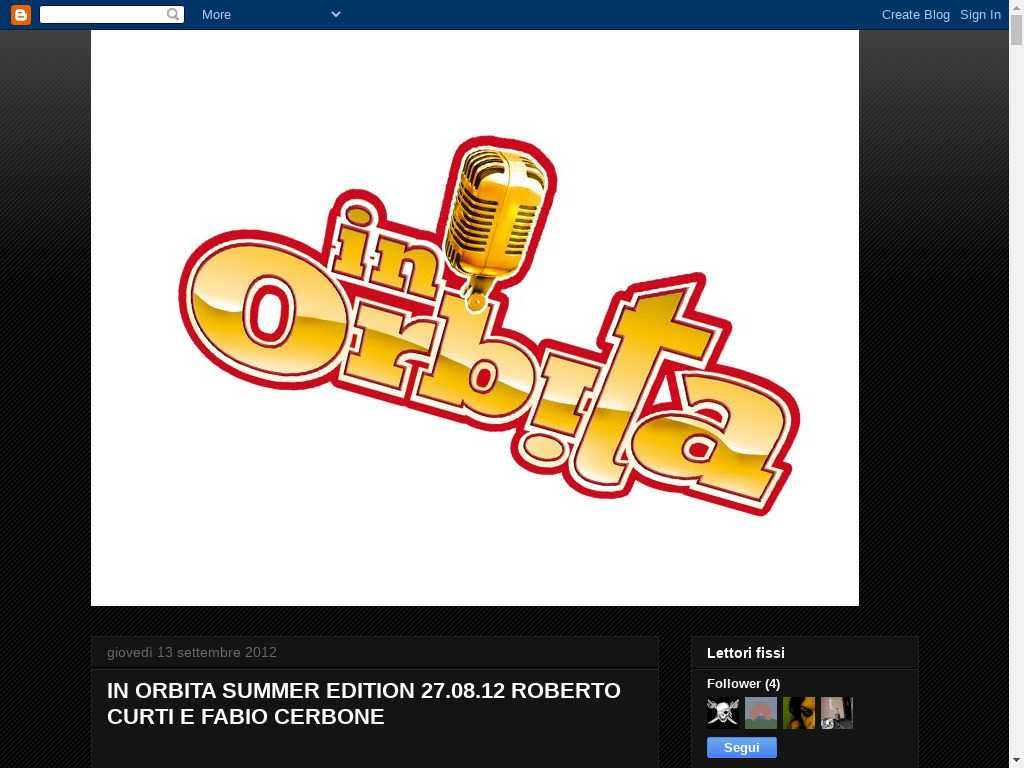Click the Sign In link

click(980, 14)
